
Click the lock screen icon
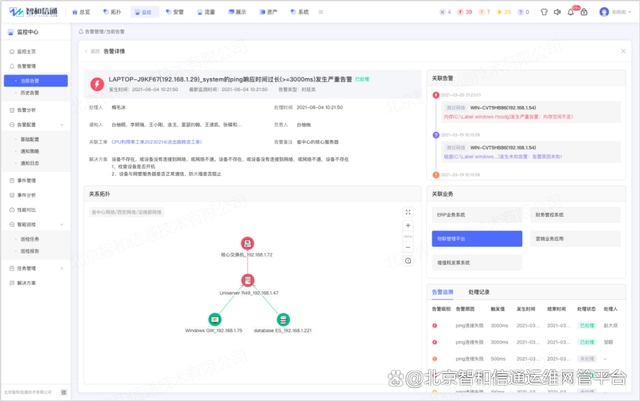click(584, 12)
